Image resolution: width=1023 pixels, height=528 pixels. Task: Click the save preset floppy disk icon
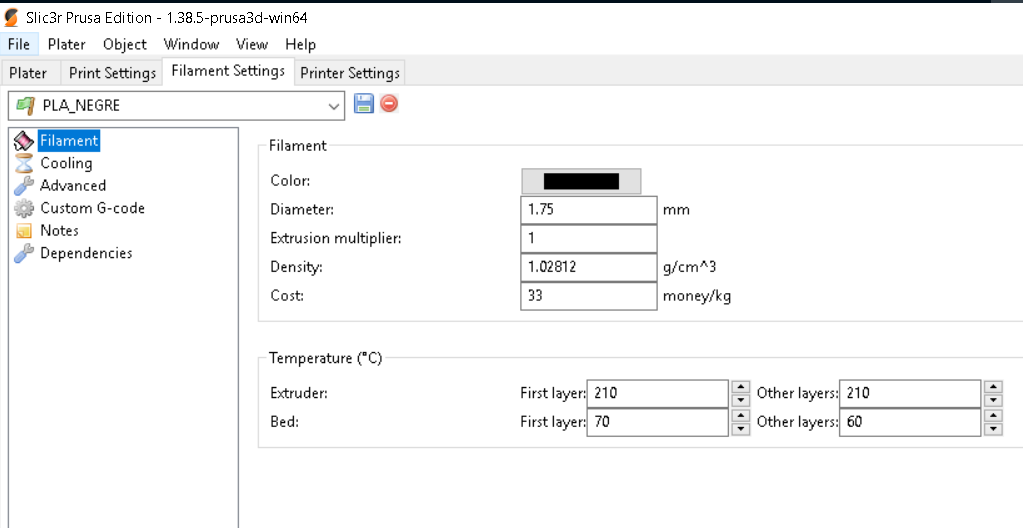point(363,103)
